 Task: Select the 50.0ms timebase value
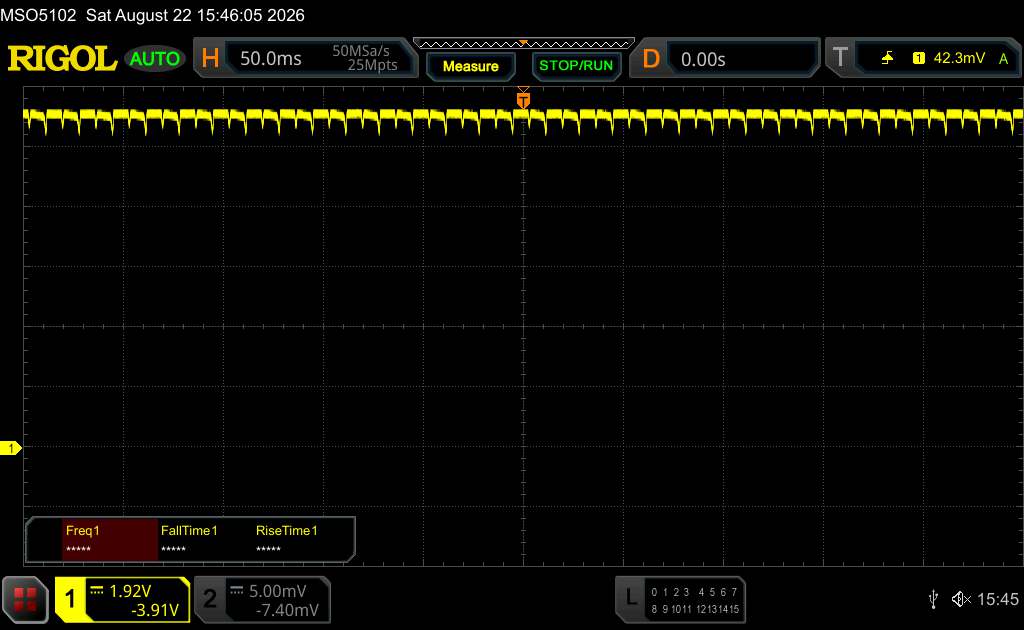(270, 59)
